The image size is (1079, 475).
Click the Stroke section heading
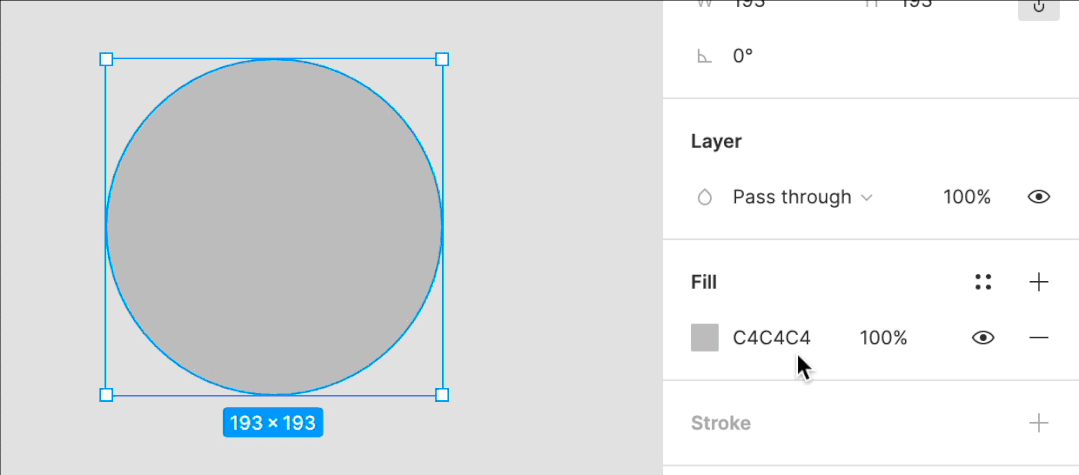point(720,423)
